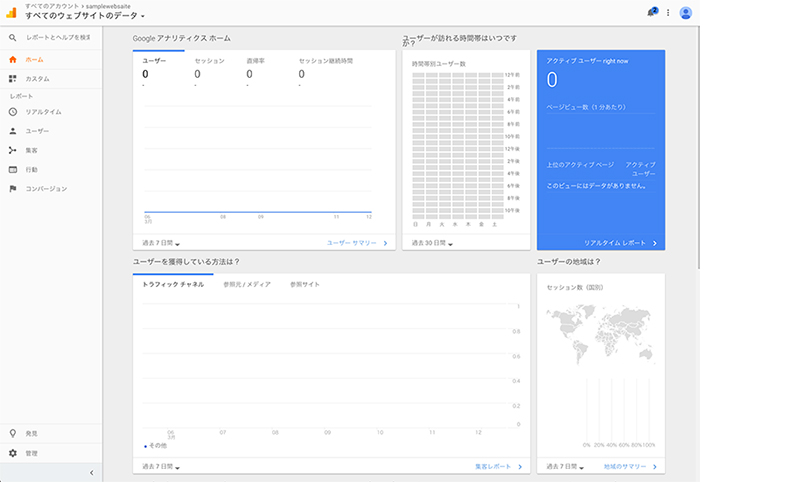
Task: Switch to 参照元 / メディア tab
Action: pos(247,285)
